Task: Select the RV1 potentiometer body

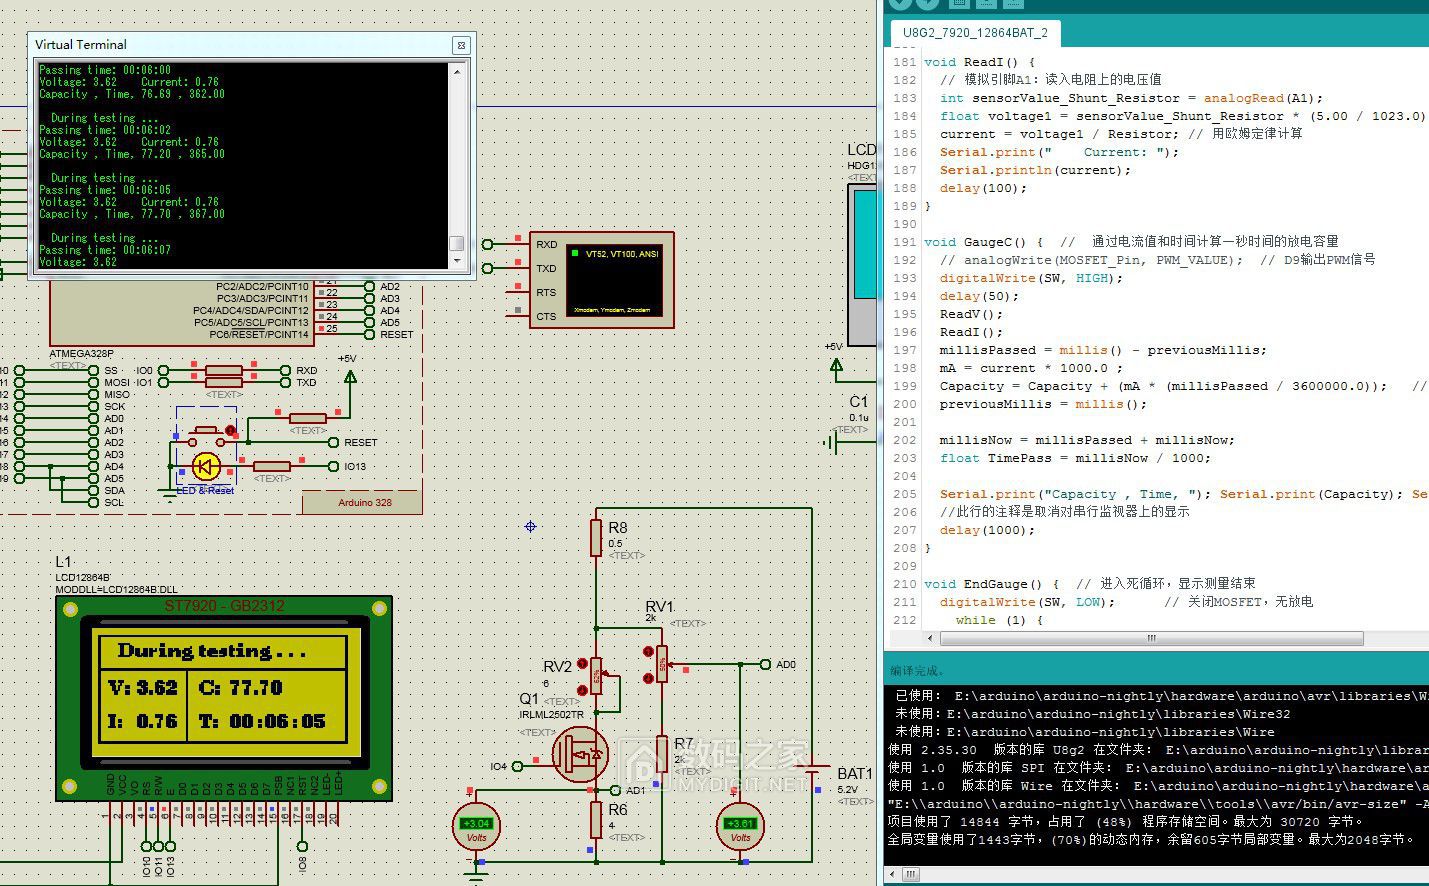Action: (662, 662)
